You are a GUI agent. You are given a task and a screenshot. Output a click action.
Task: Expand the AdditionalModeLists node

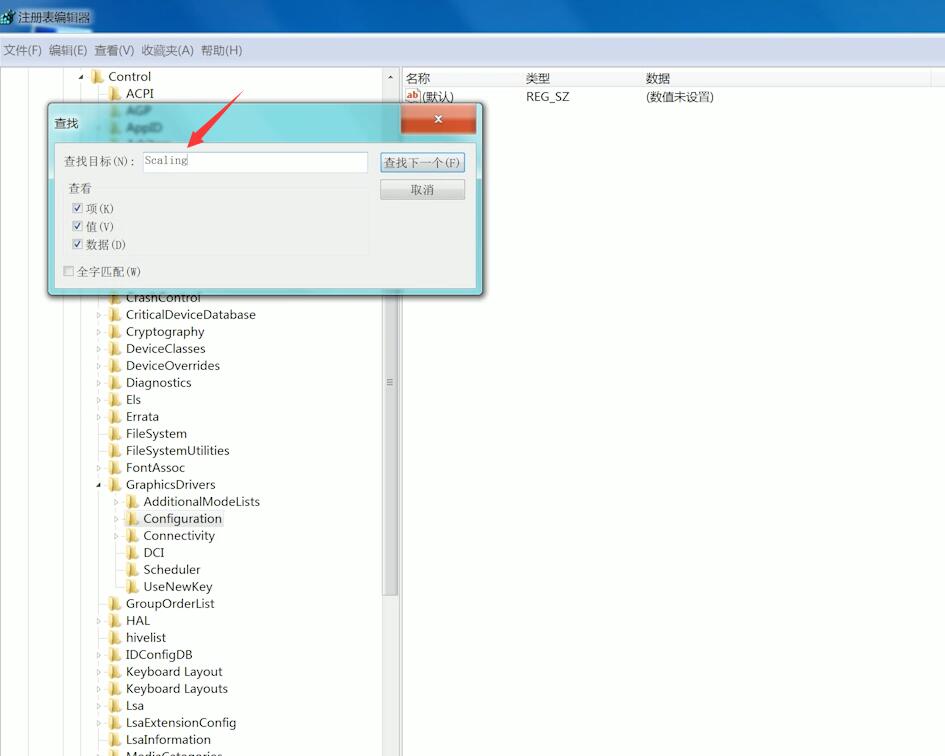116,502
